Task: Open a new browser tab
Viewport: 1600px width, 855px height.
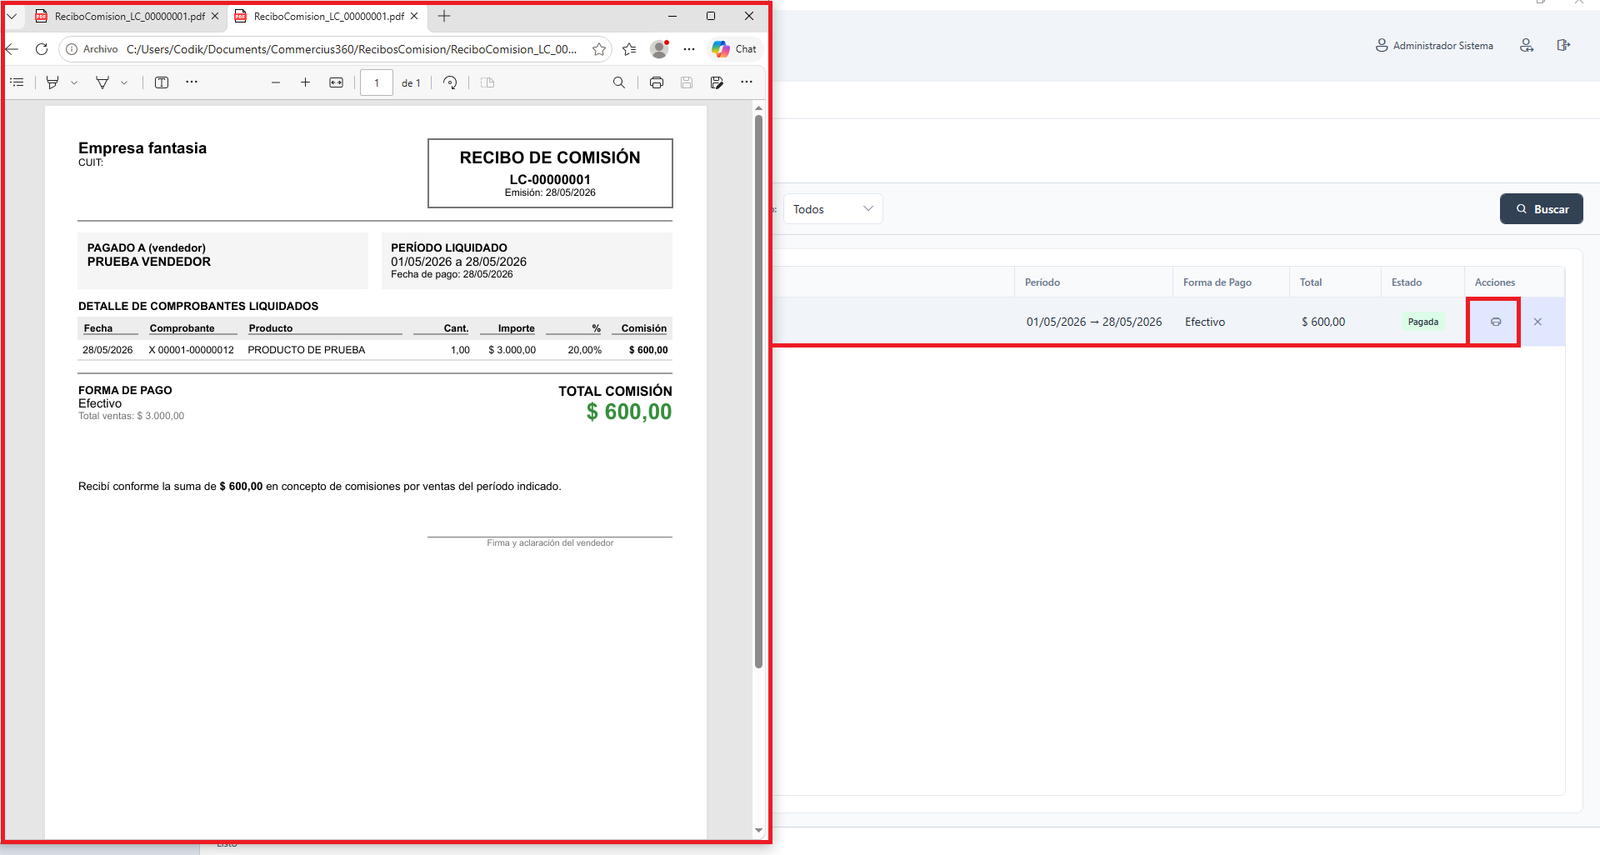Action: tap(444, 16)
